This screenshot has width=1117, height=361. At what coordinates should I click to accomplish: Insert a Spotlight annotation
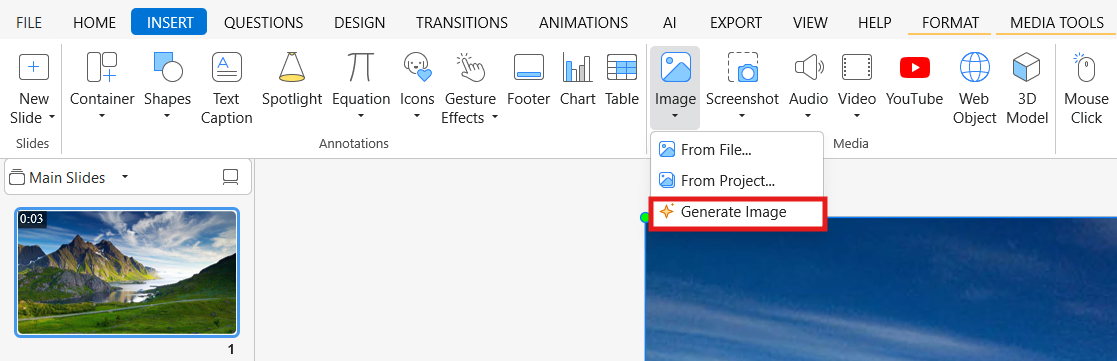291,80
